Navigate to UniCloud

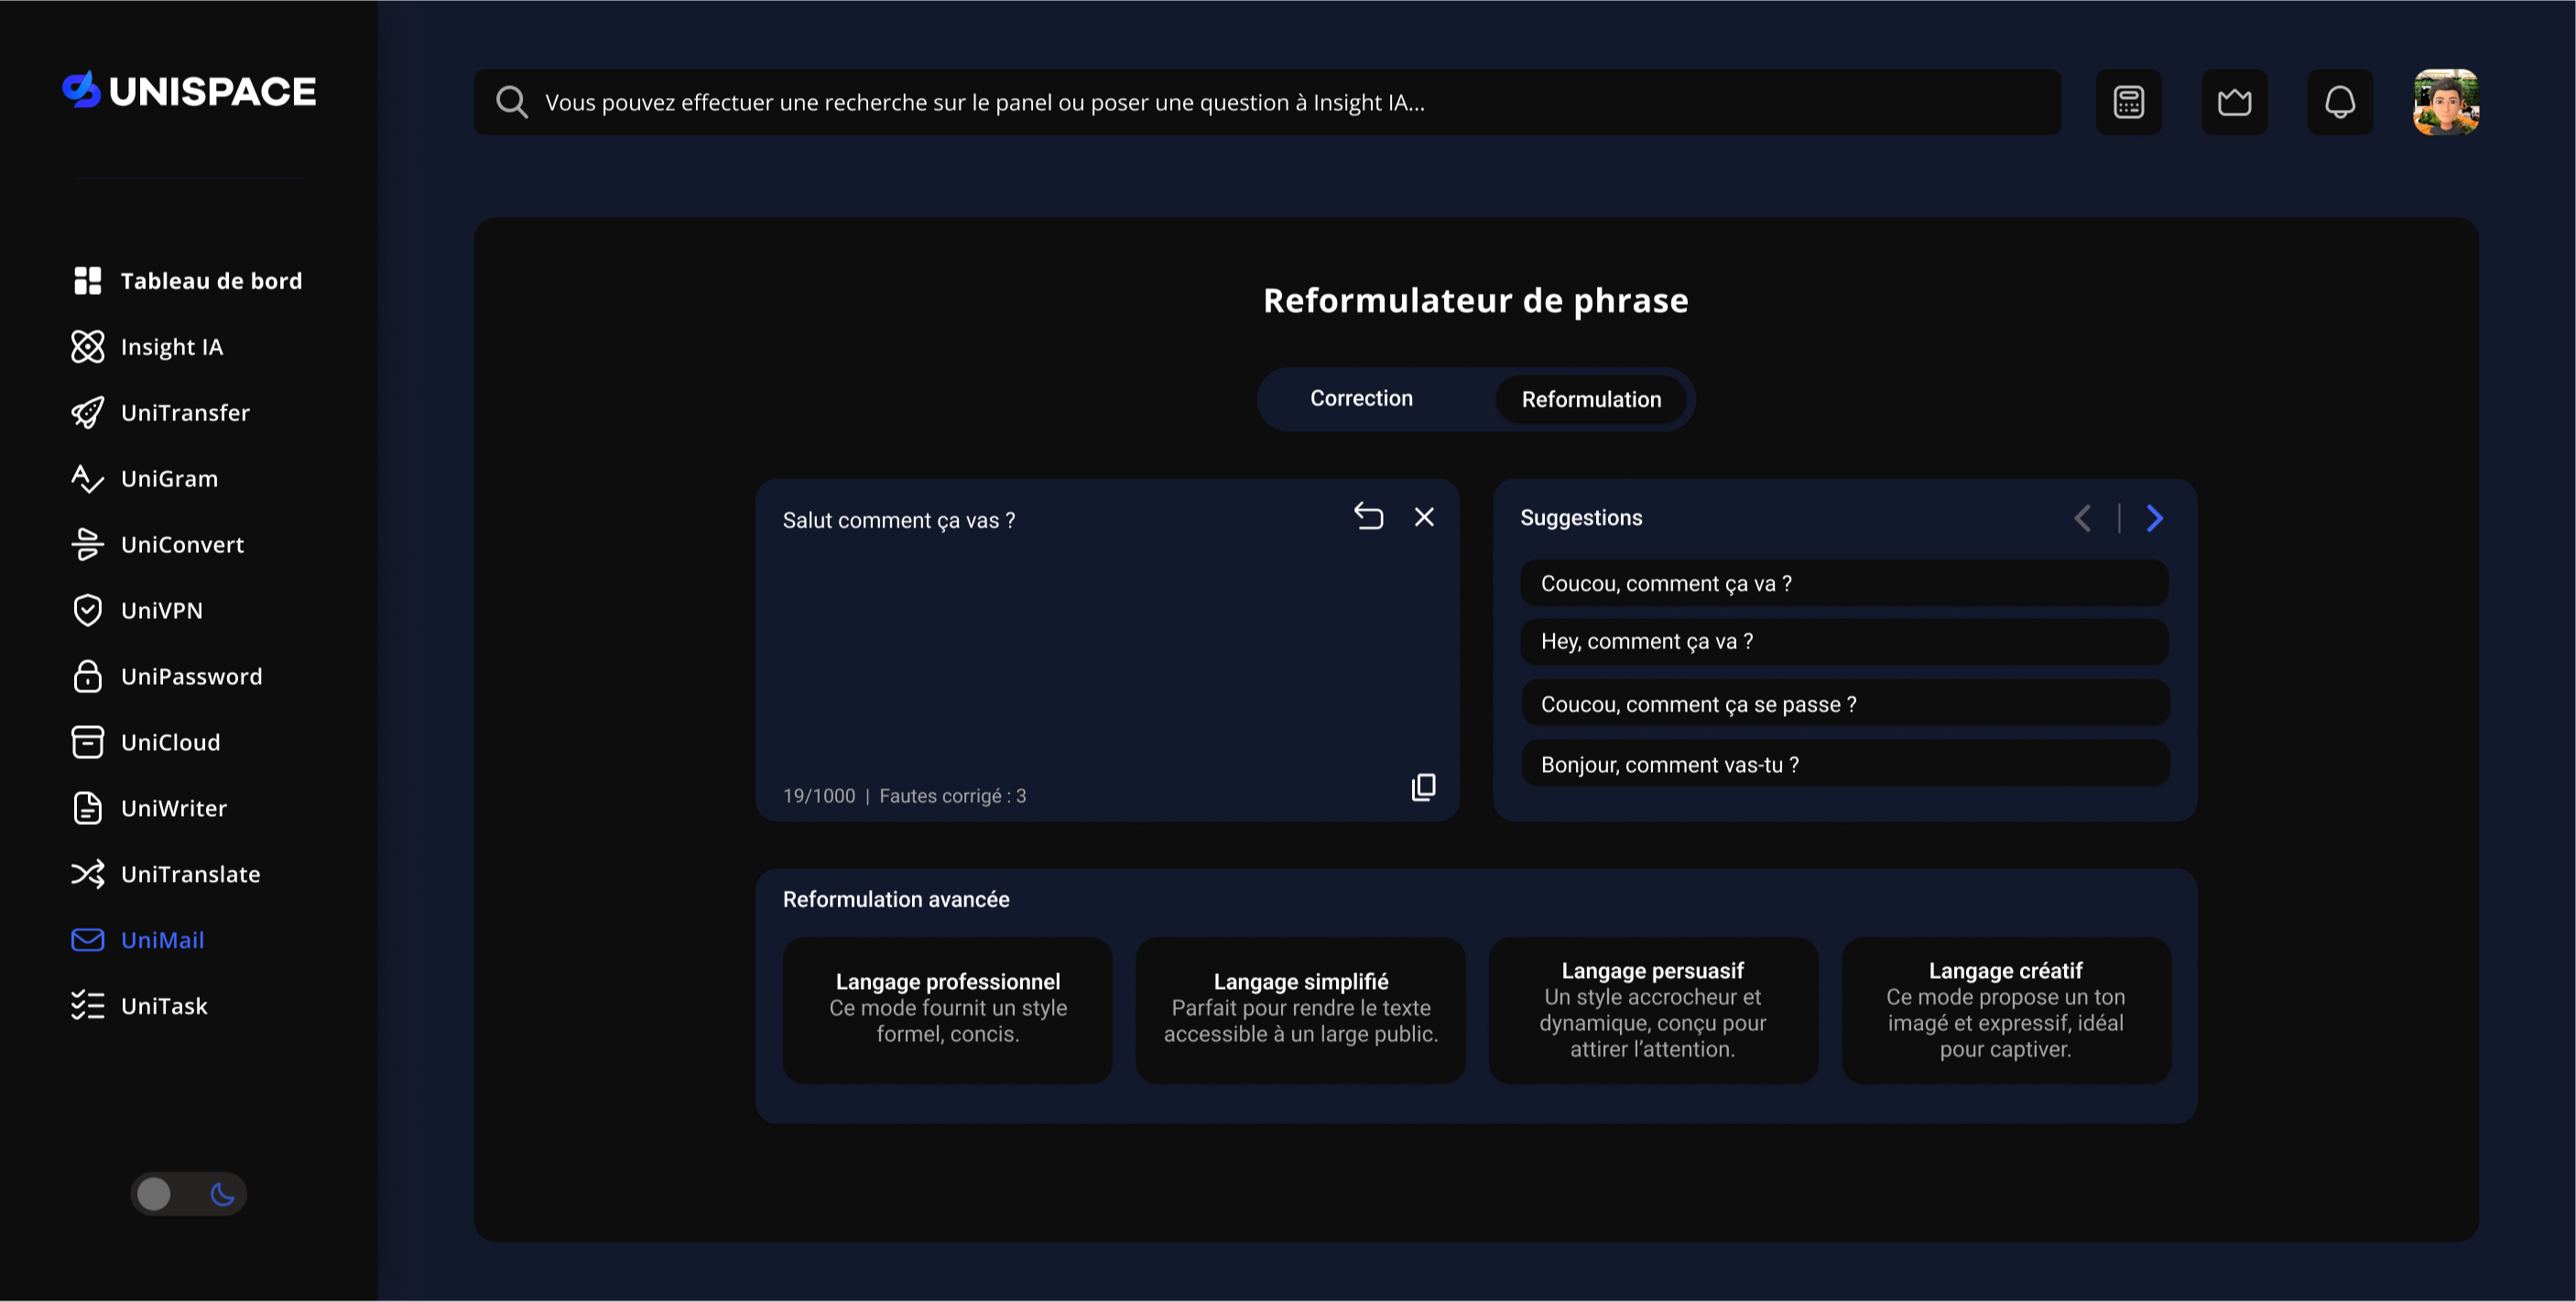pyautogui.click(x=146, y=743)
